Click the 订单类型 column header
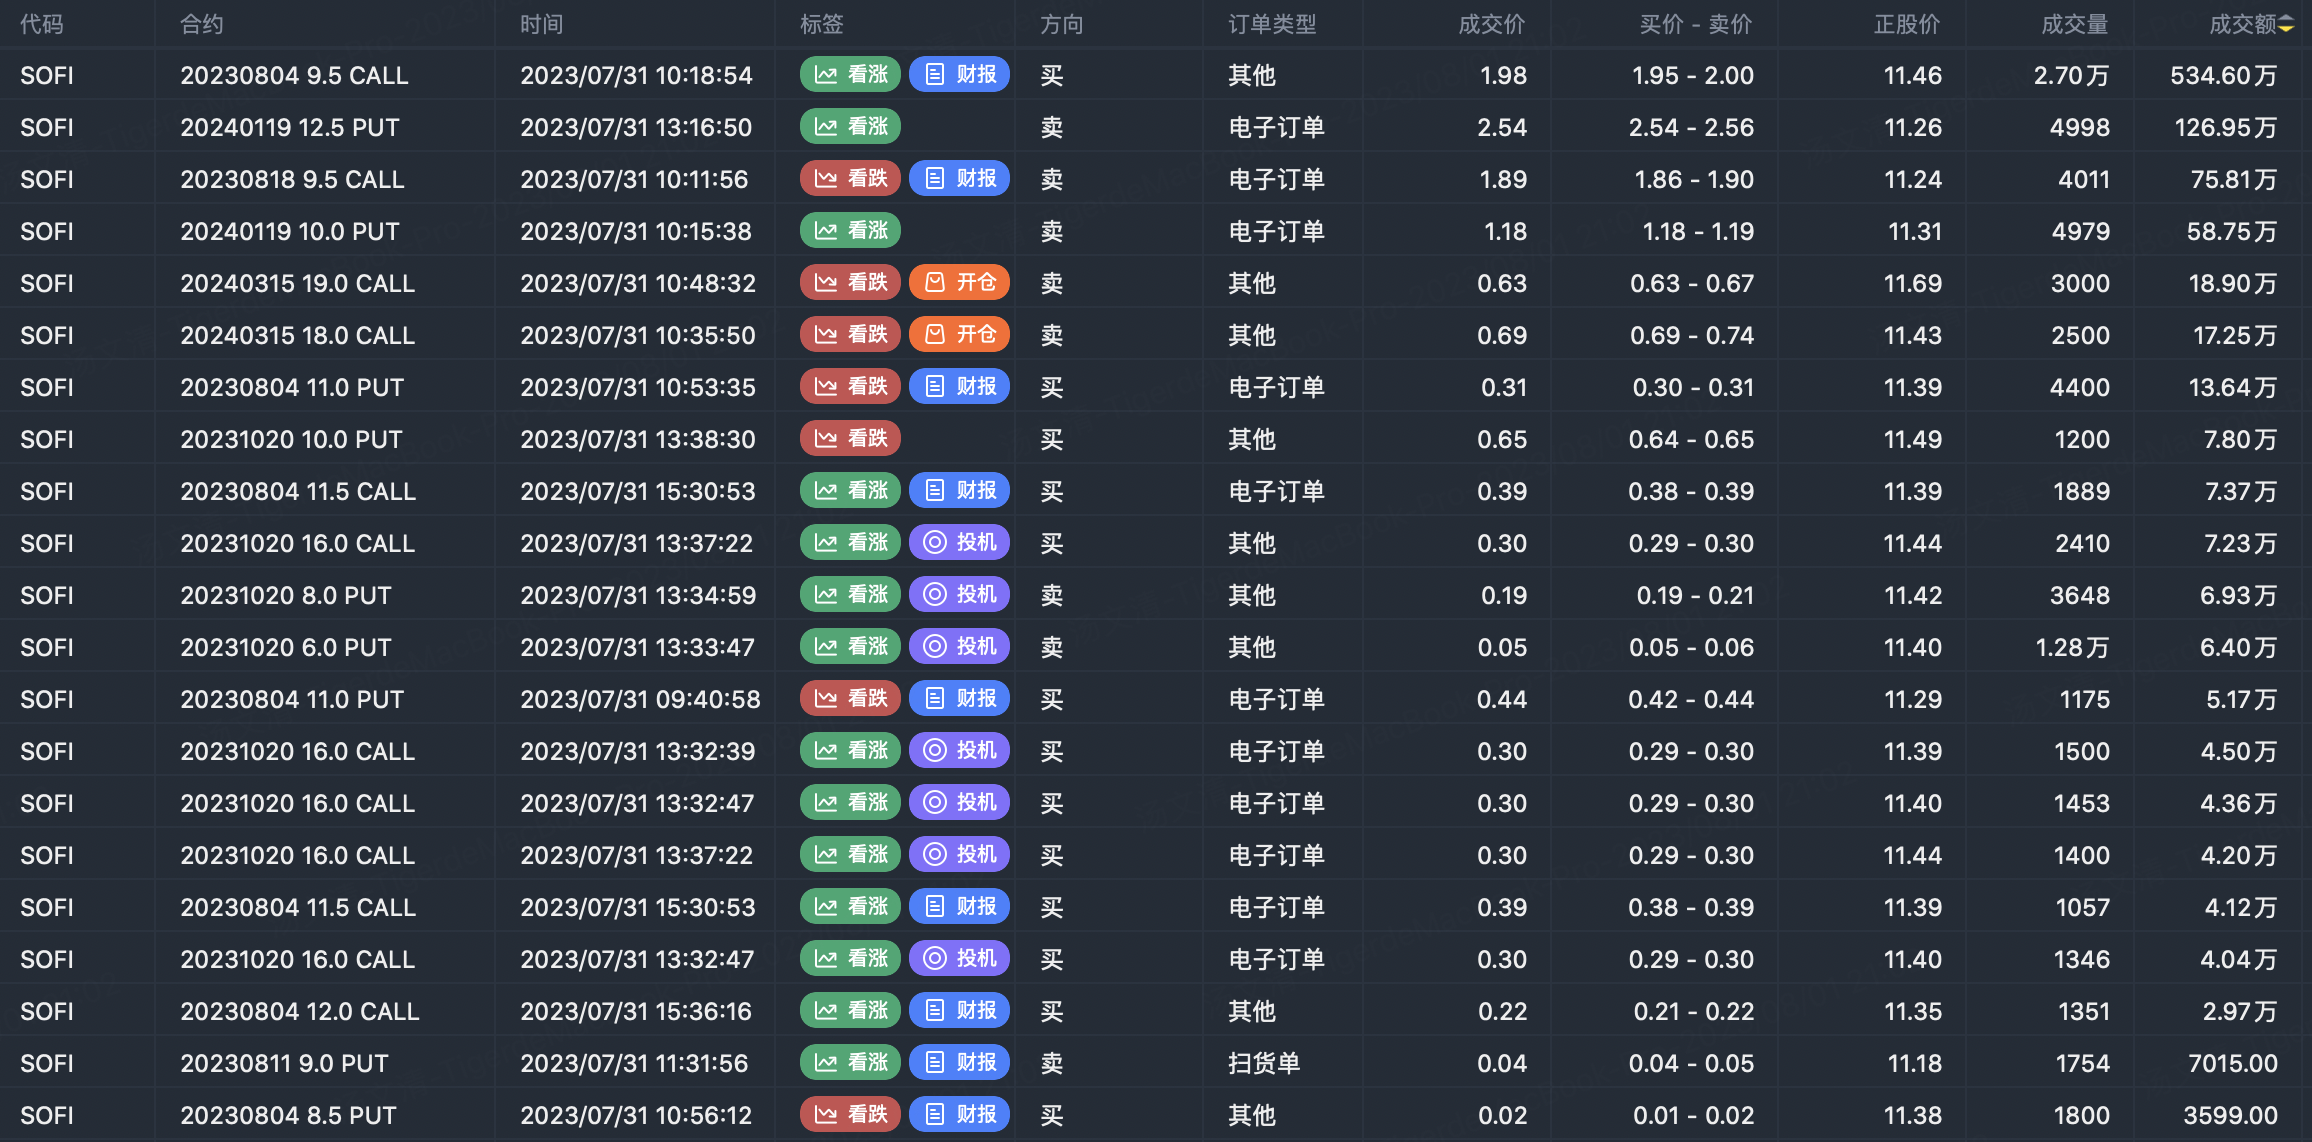 [x=1272, y=24]
